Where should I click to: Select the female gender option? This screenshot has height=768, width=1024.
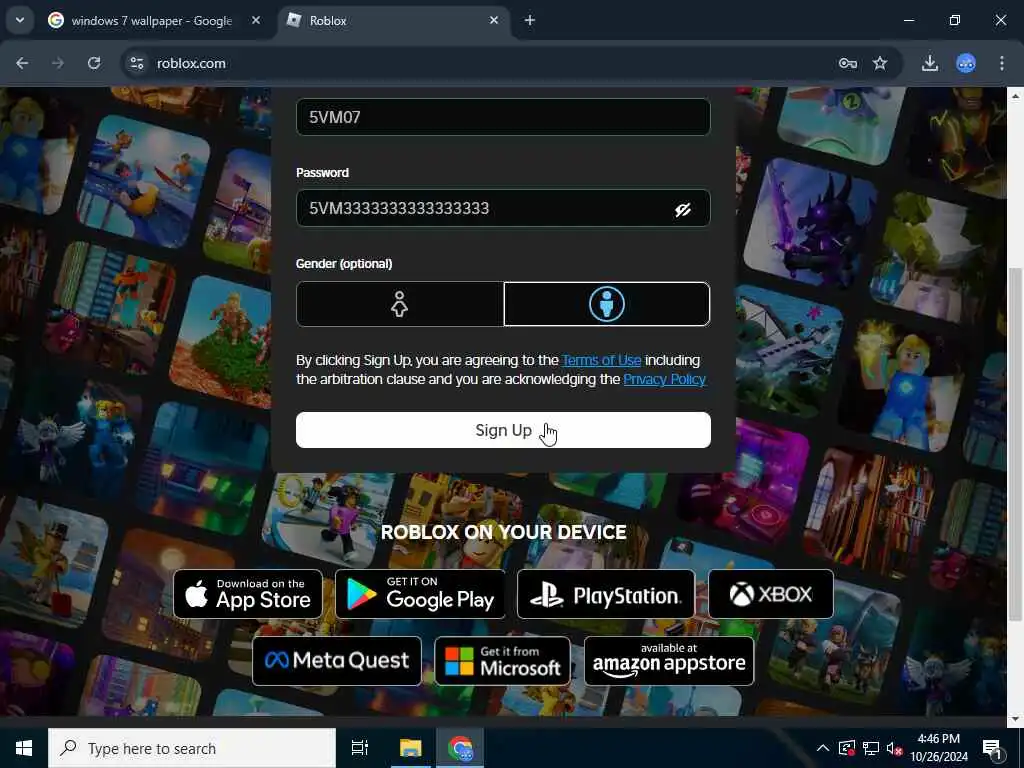click(400, 304)
